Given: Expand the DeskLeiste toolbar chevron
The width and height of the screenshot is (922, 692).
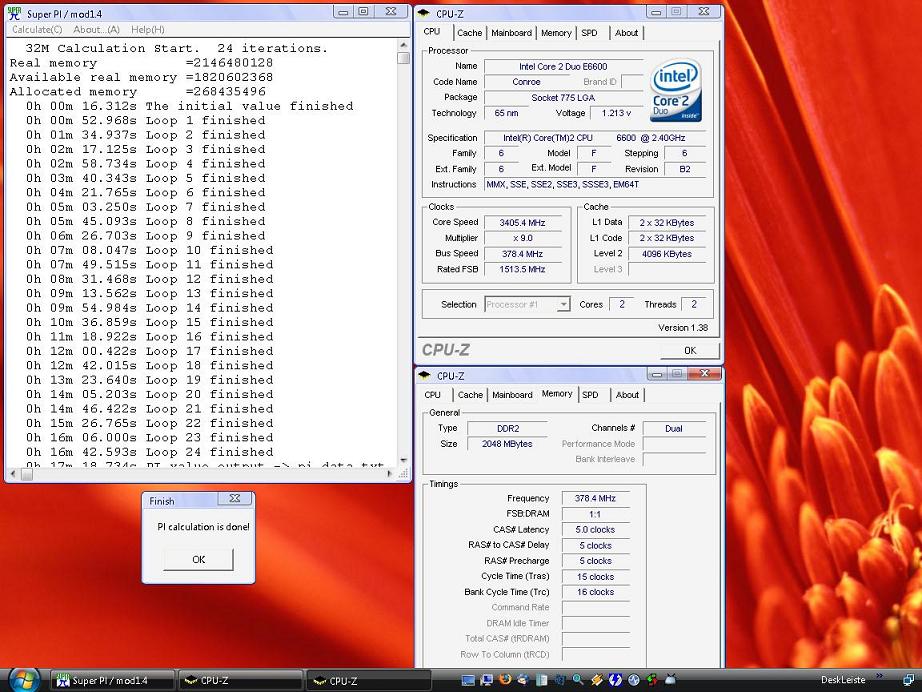Looking at the screenshot, I should tap(880, 676).
